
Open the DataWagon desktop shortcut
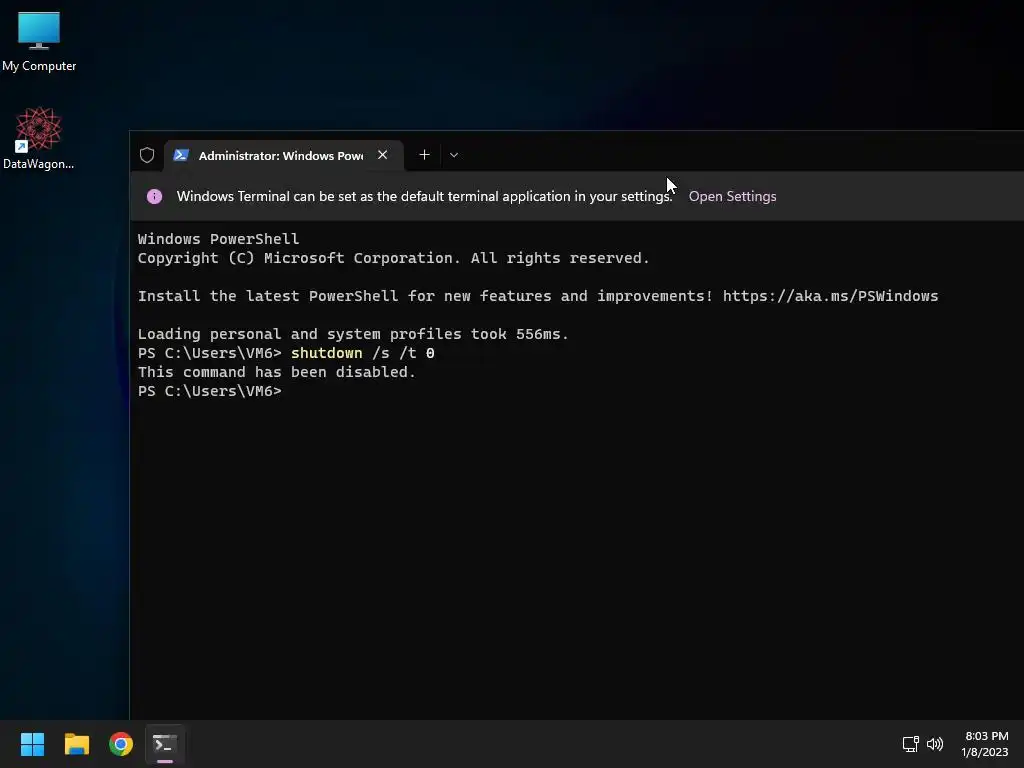(x=39, y=138)
